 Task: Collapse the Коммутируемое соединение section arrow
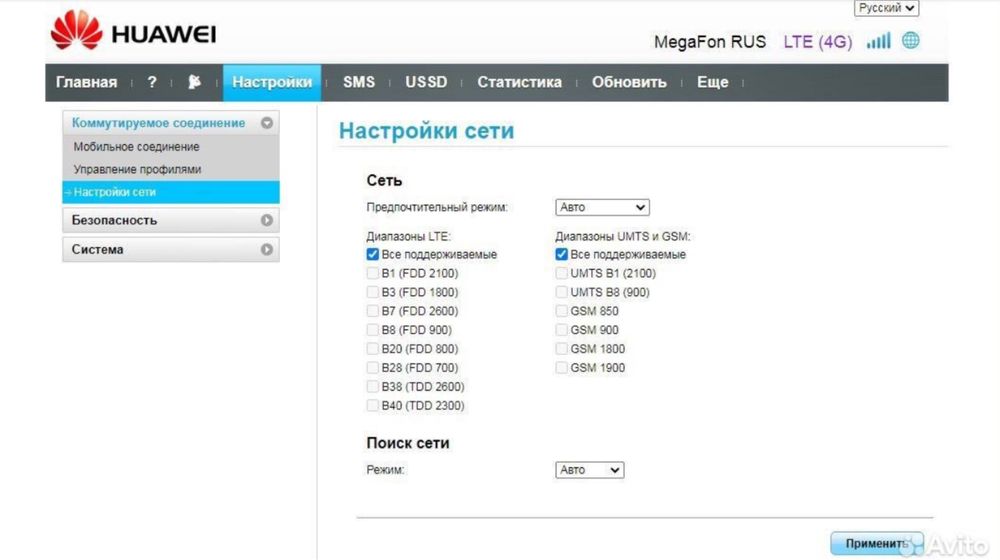[267, 123]
